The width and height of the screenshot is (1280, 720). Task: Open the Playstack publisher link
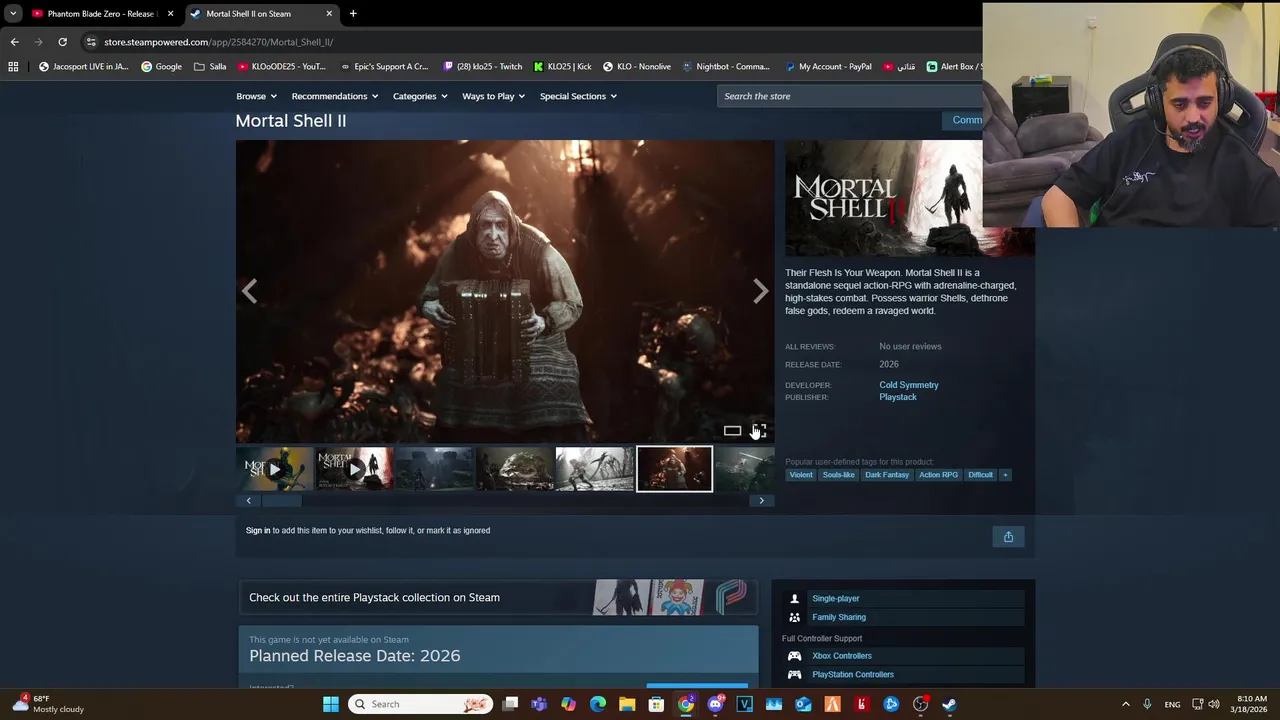[x=897, y=397]
